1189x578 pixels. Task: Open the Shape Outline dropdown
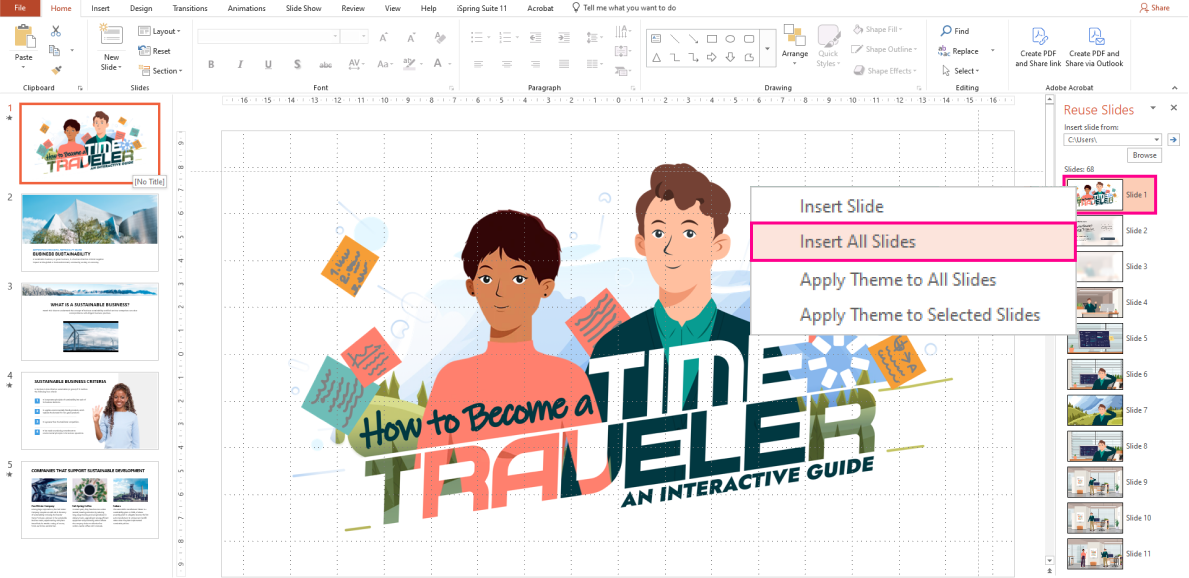click(x=883, y=49)
